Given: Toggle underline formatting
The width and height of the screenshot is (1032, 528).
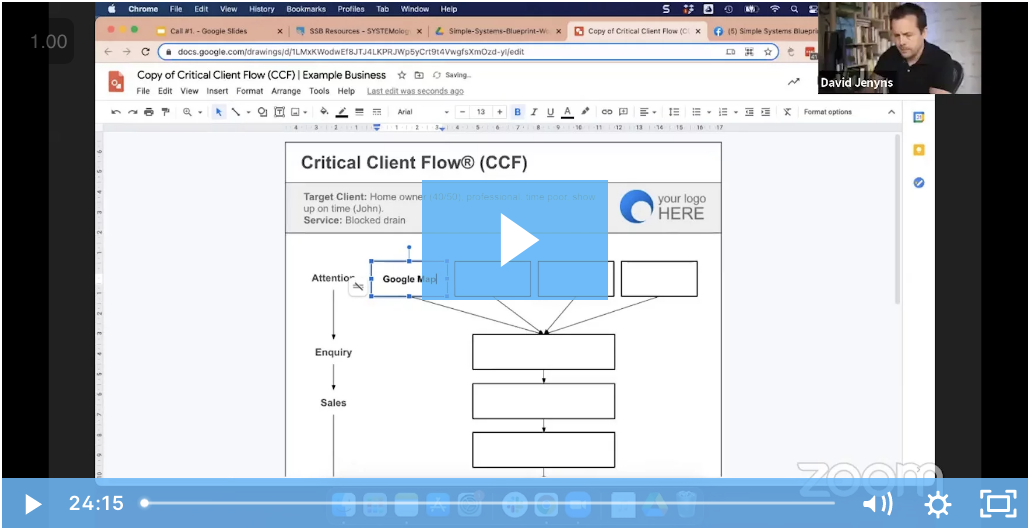Looking at the screenshot, I should tap(550, 112).
